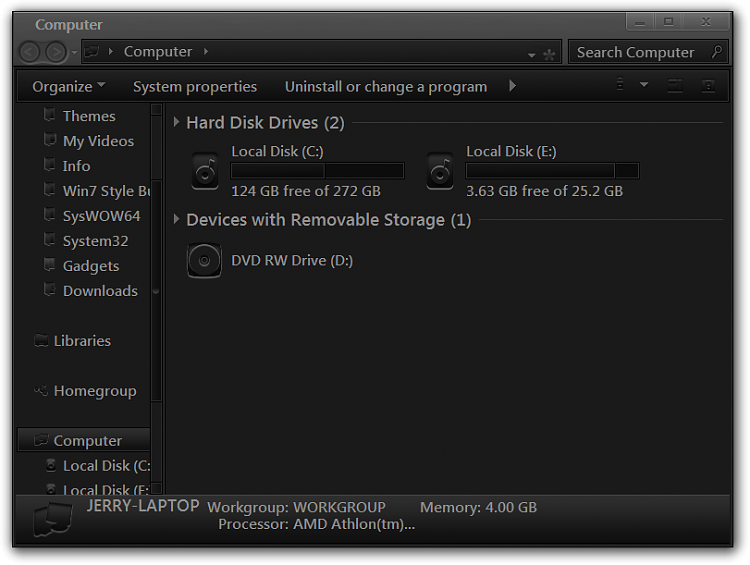Click the Forward navigation arrow
The width and height of the screenshot is (750, 565).
[x=56, y=52]
